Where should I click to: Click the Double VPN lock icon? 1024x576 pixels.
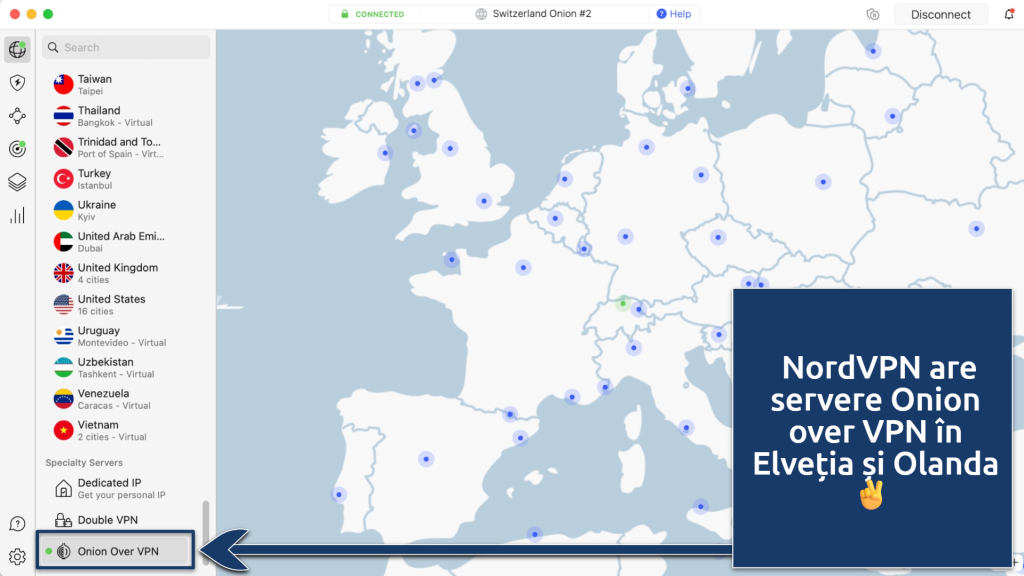[x=63, y=520]
